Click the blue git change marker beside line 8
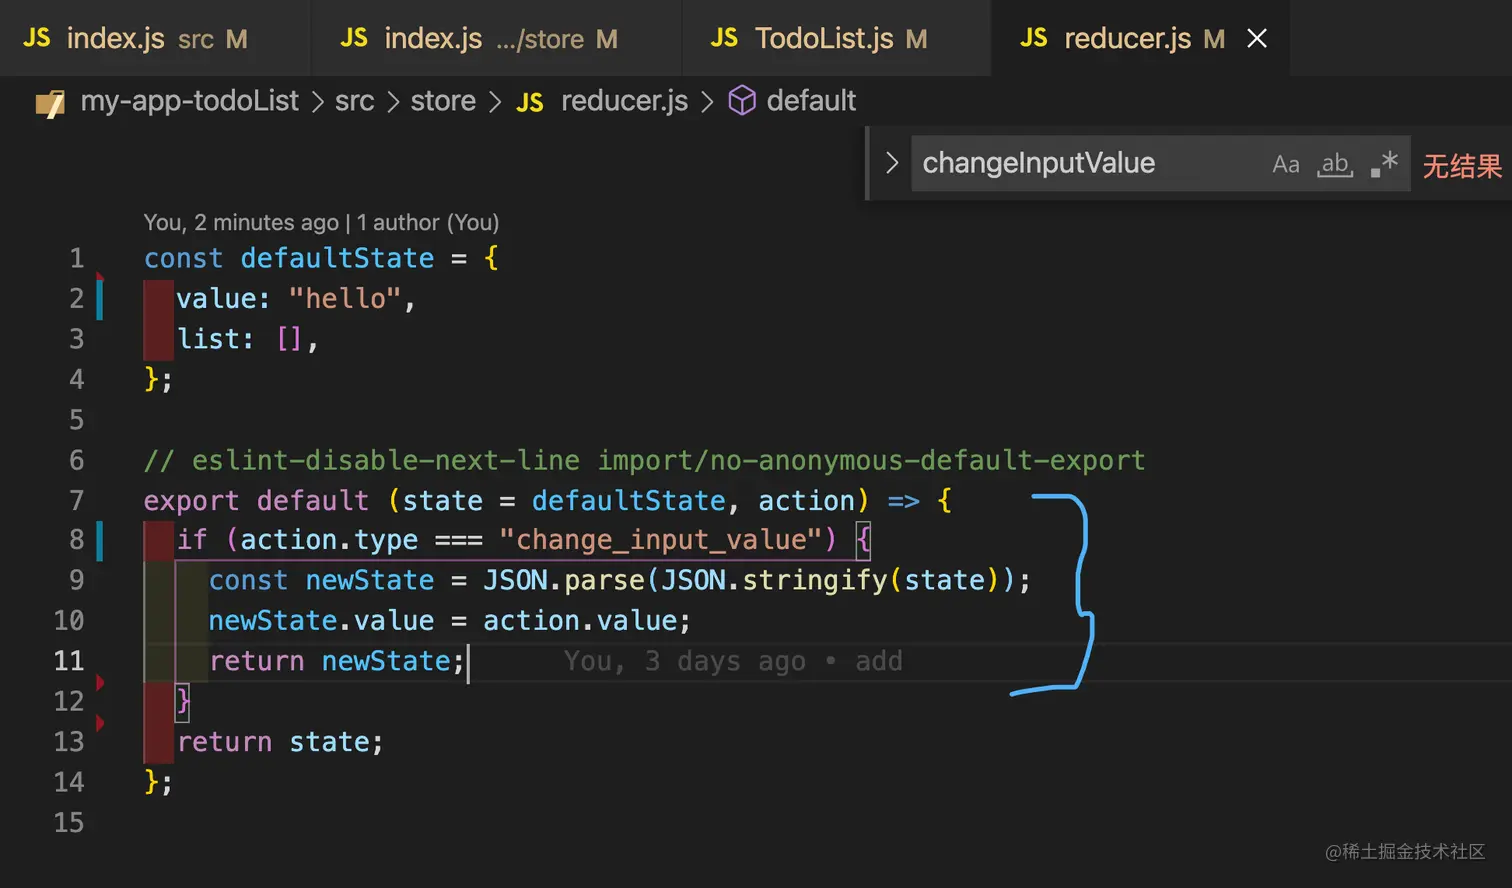The image size is (1512, 888). coord(100,540)
